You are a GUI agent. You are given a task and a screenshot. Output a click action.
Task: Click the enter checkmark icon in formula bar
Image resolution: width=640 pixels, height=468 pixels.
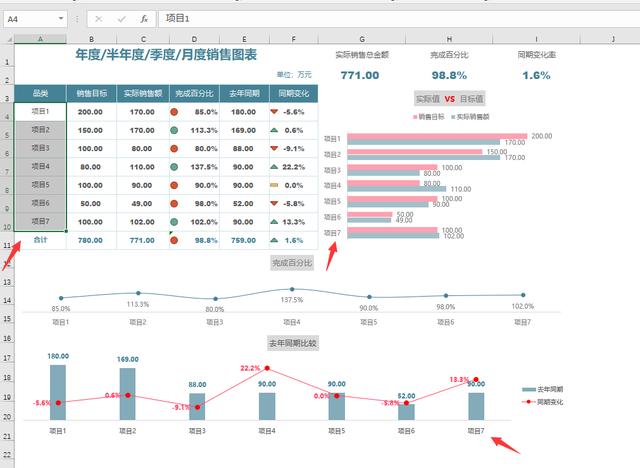pos(121,19)
